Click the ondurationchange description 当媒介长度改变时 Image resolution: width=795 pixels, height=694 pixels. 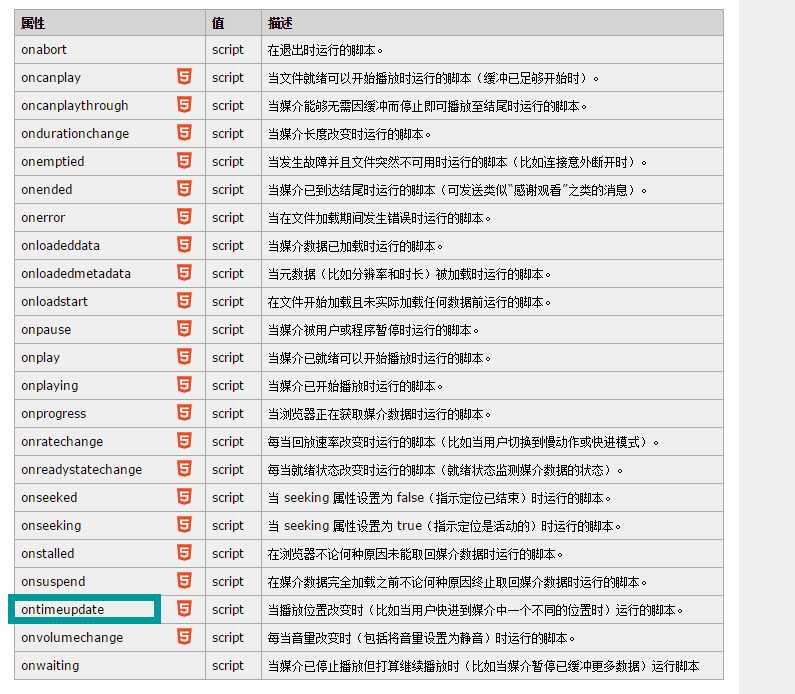(349, 134)
